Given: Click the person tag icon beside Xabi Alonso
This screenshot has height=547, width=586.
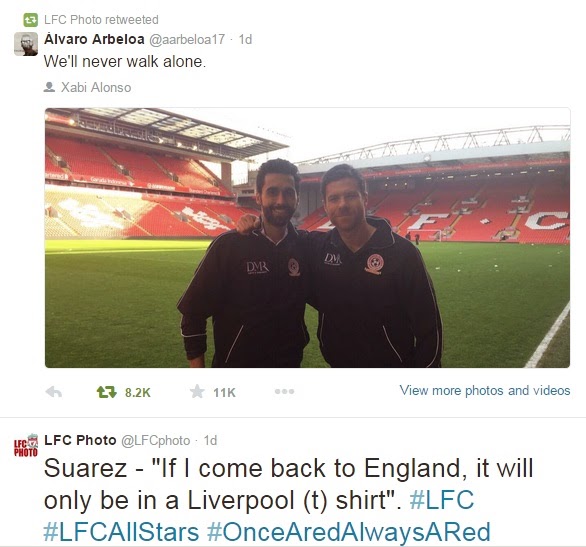Looking at the screenshot, I should point(49,87).
